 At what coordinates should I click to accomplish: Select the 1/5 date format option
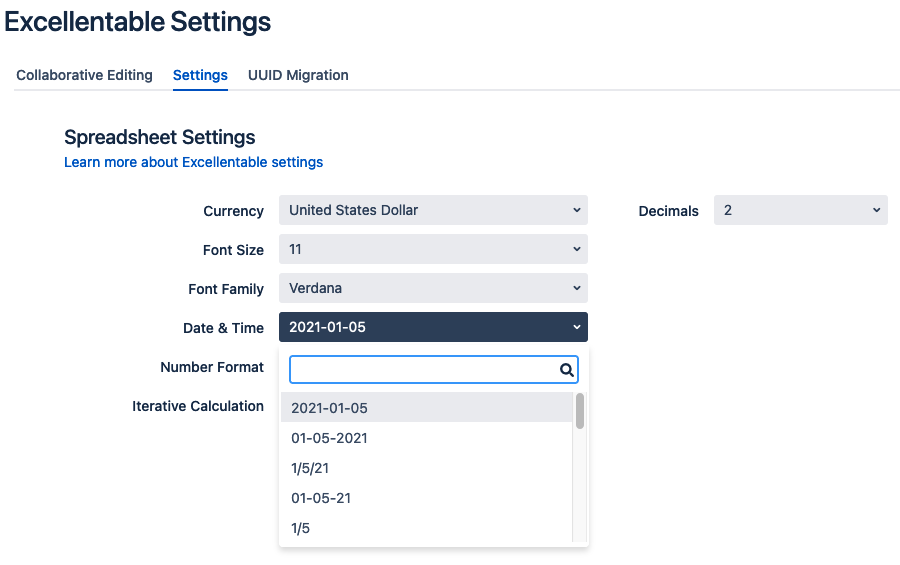pos(426,528)
